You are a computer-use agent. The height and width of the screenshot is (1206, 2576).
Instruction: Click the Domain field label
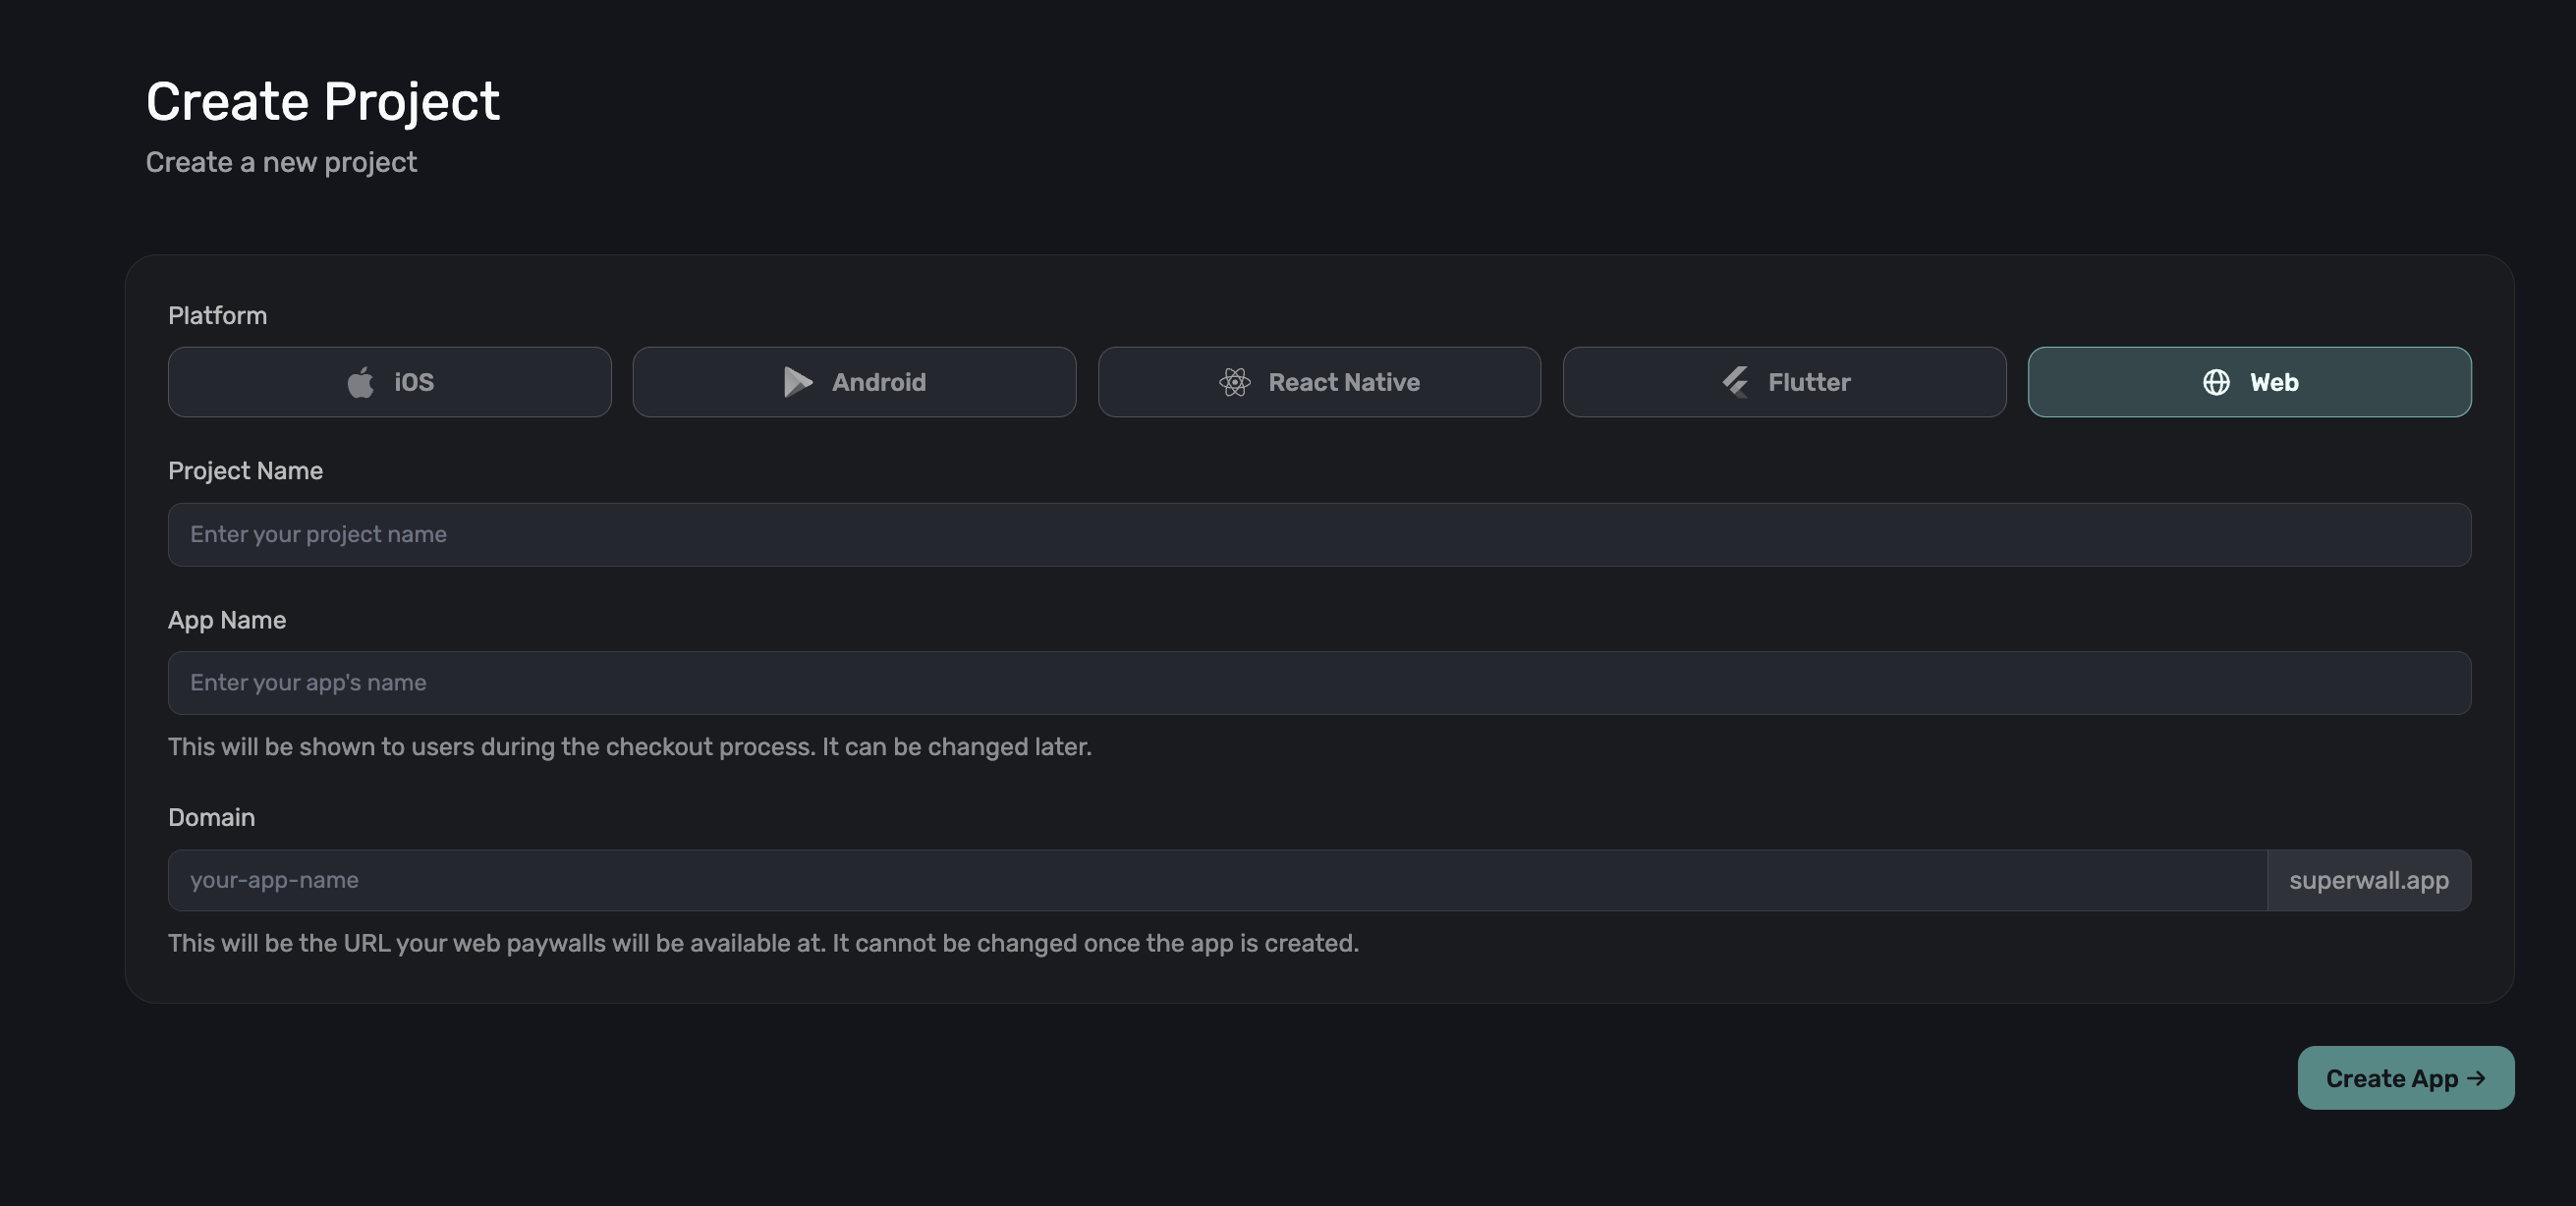[211, 817]
